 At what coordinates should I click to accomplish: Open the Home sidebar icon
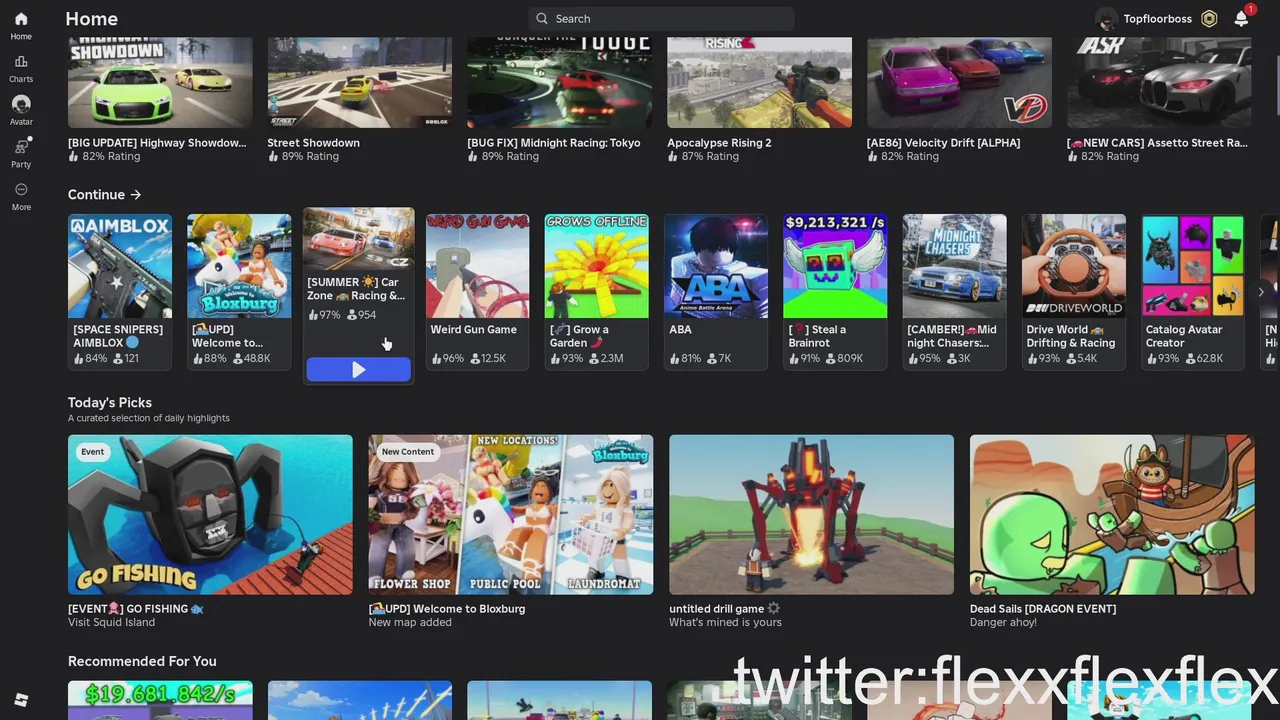point(21,19)
